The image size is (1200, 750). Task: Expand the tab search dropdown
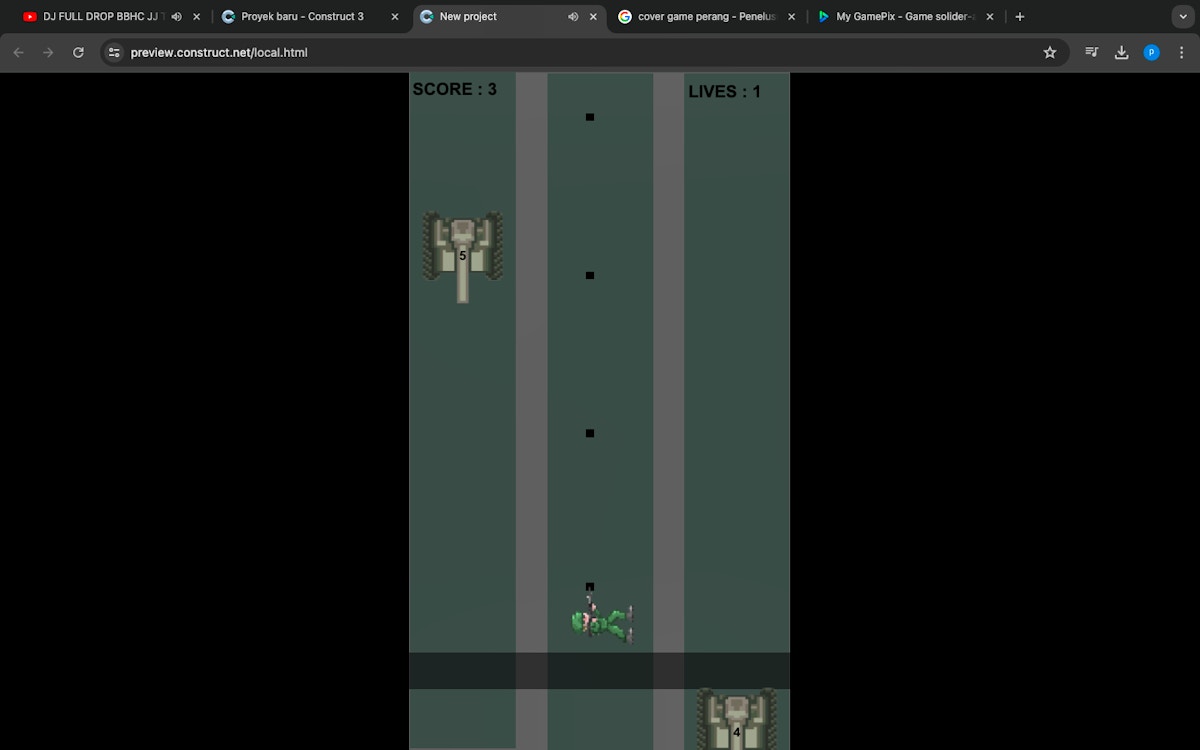1183,17
